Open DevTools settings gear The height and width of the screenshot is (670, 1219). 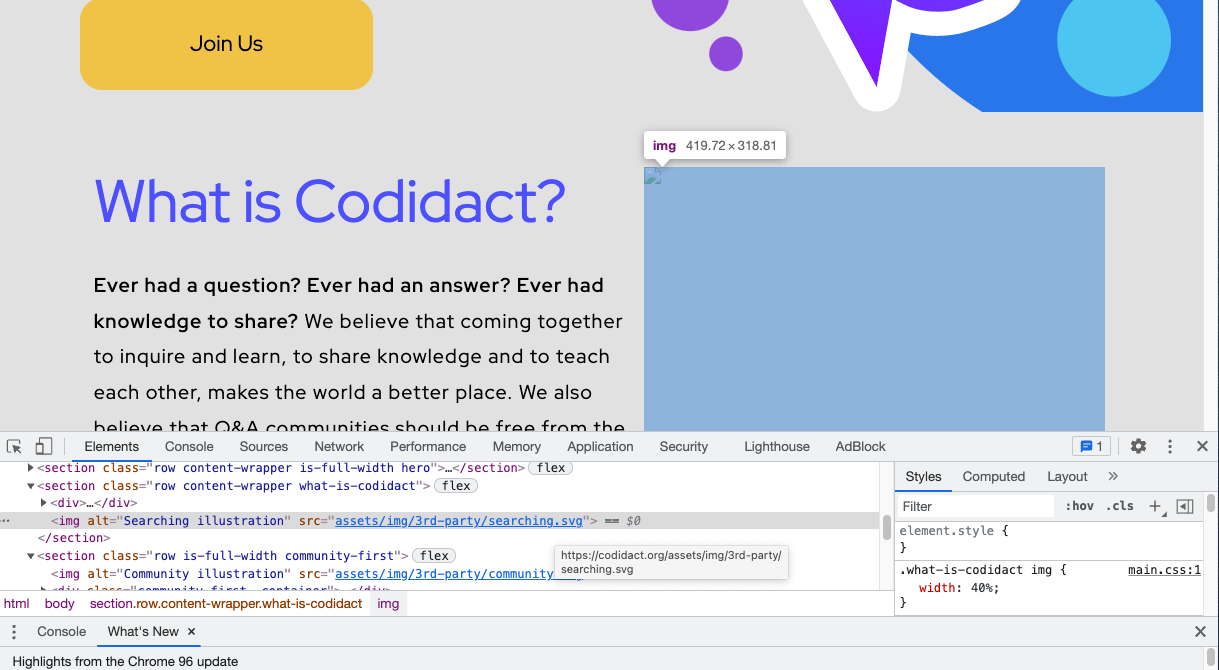[x=1138, y=446]
